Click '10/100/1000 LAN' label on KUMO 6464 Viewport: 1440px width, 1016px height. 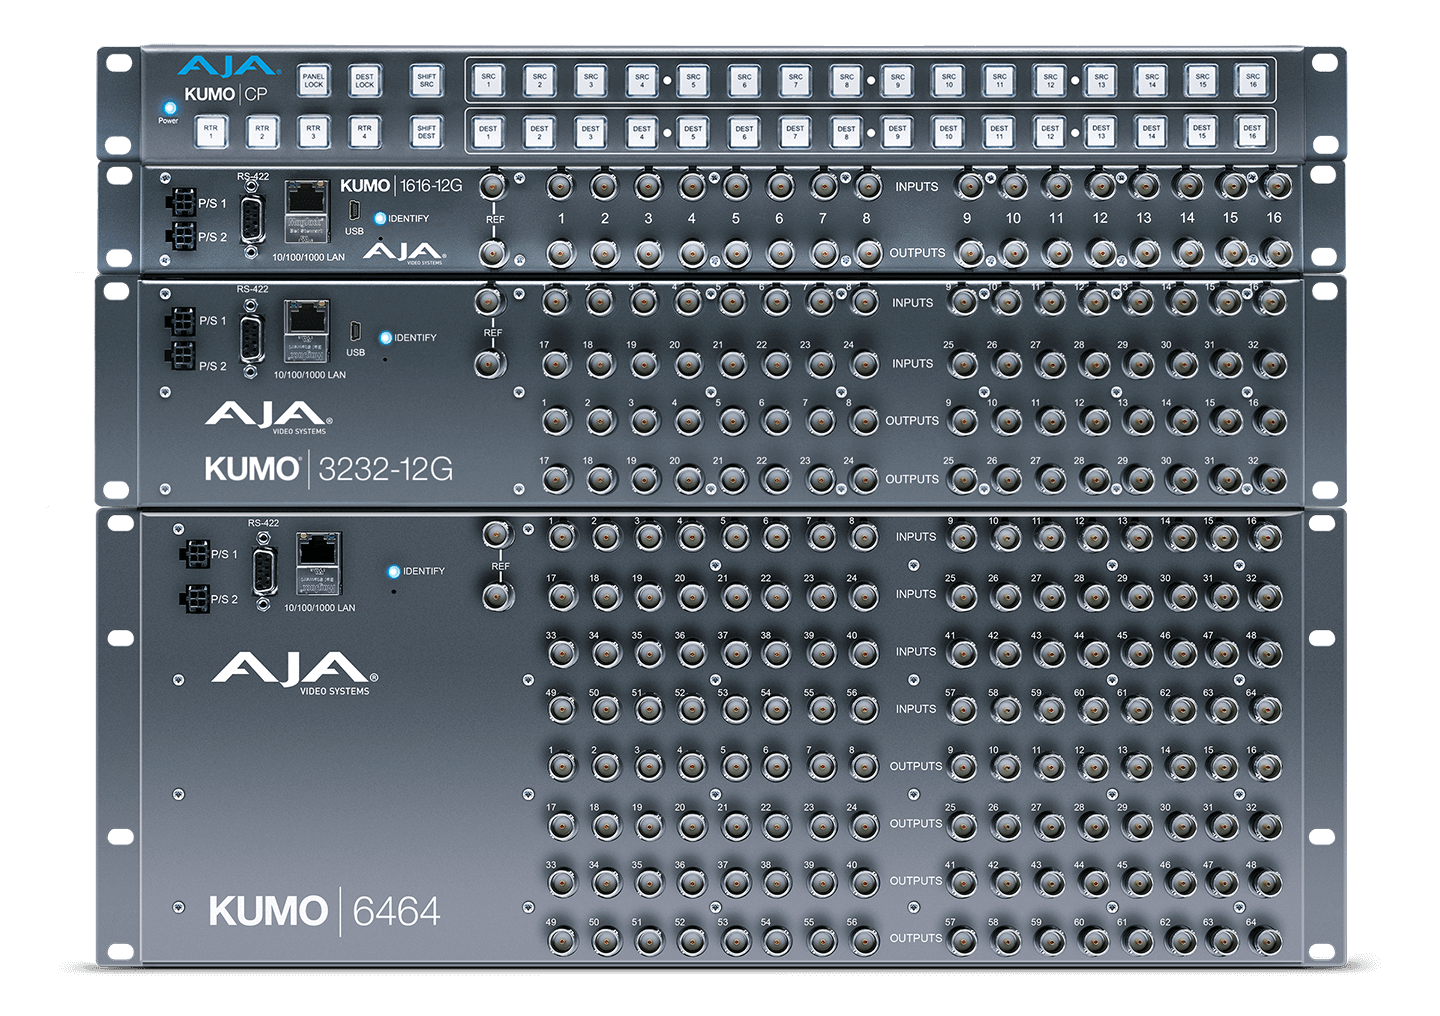(319, 608)
